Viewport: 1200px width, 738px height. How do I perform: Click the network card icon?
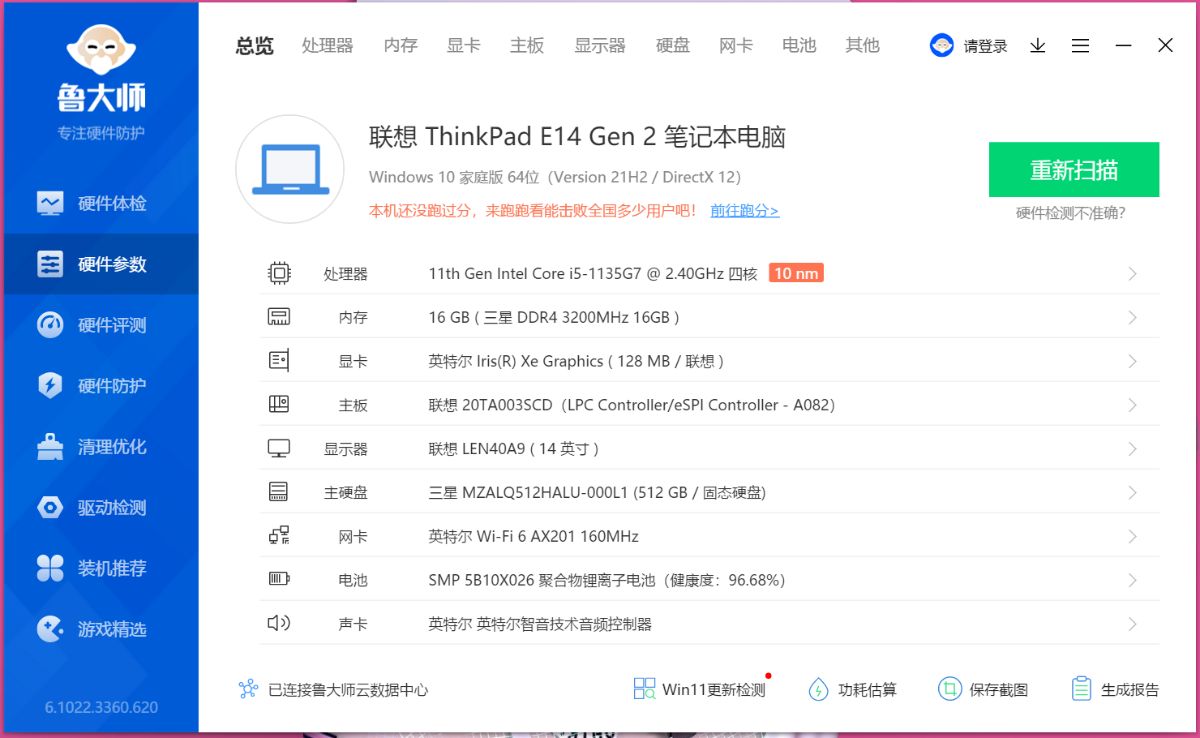click(279, 536)
